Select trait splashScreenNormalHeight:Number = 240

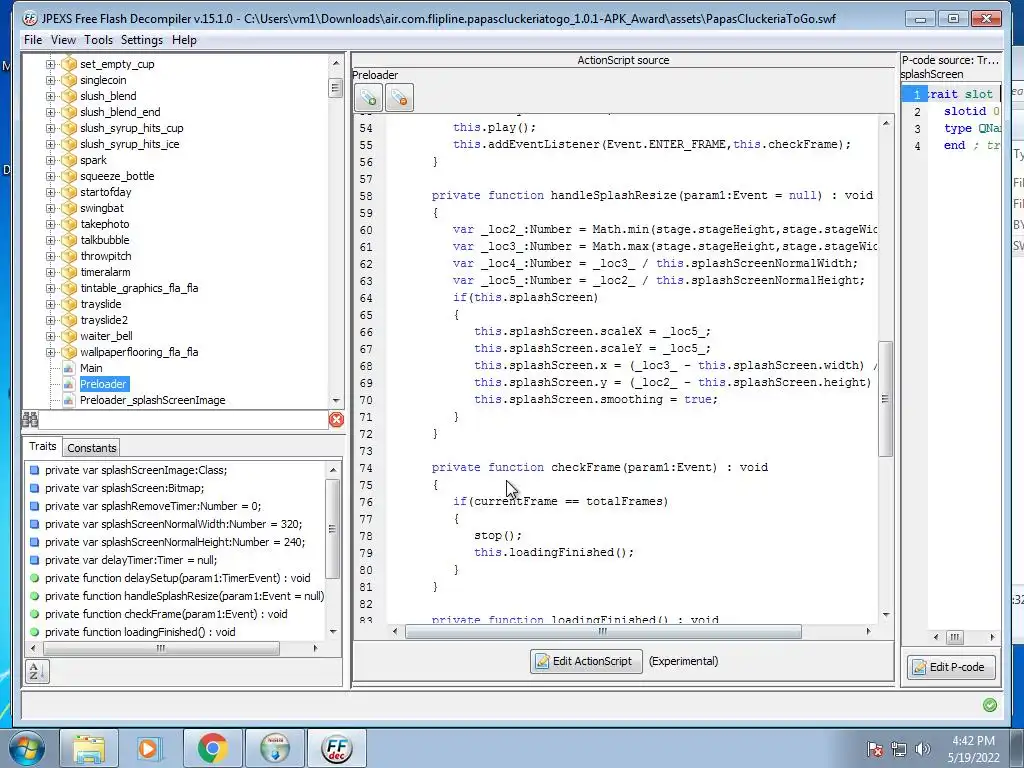pos(175,542)
